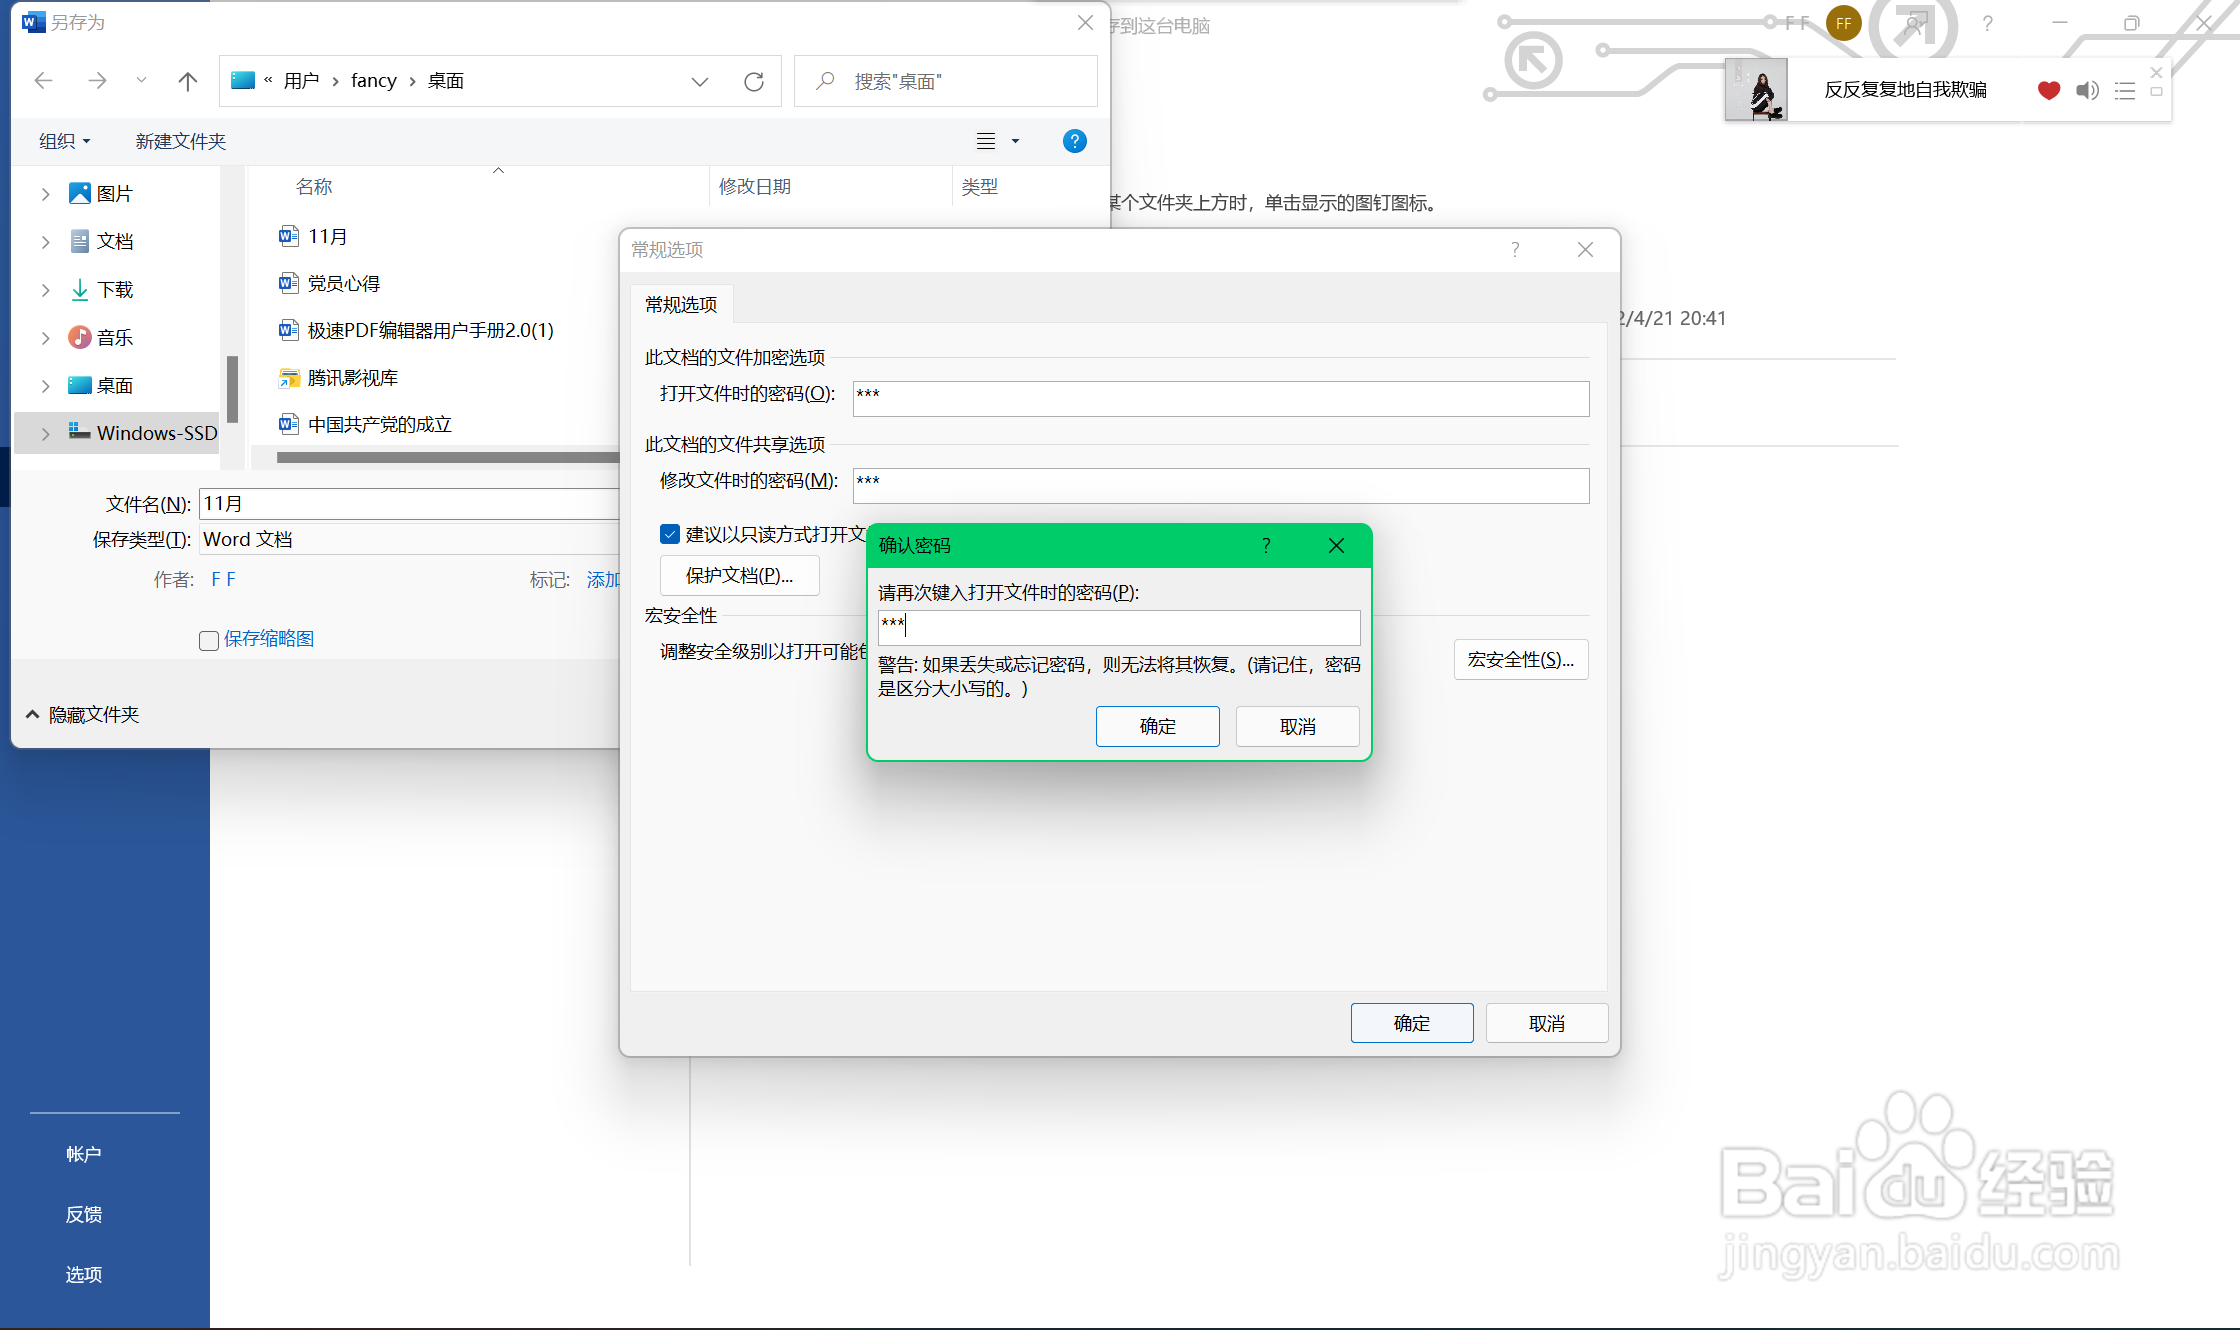Click the 文件名 input field
2240x1330 pixels.
(409, 503)
